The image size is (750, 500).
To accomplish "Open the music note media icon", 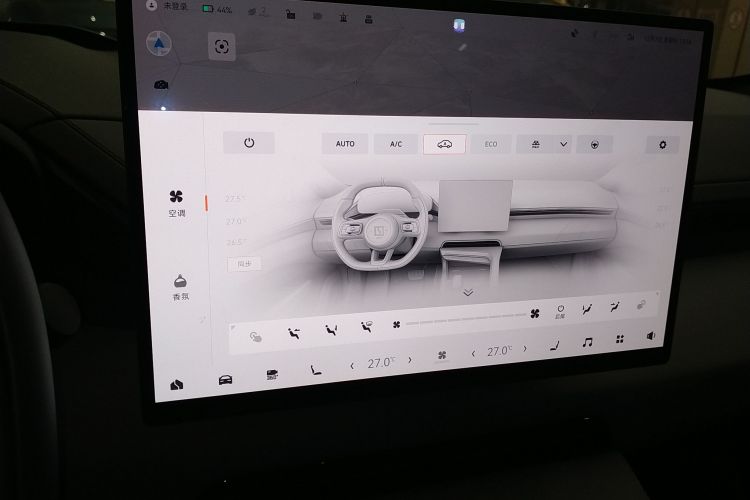I will pos(587,342).
